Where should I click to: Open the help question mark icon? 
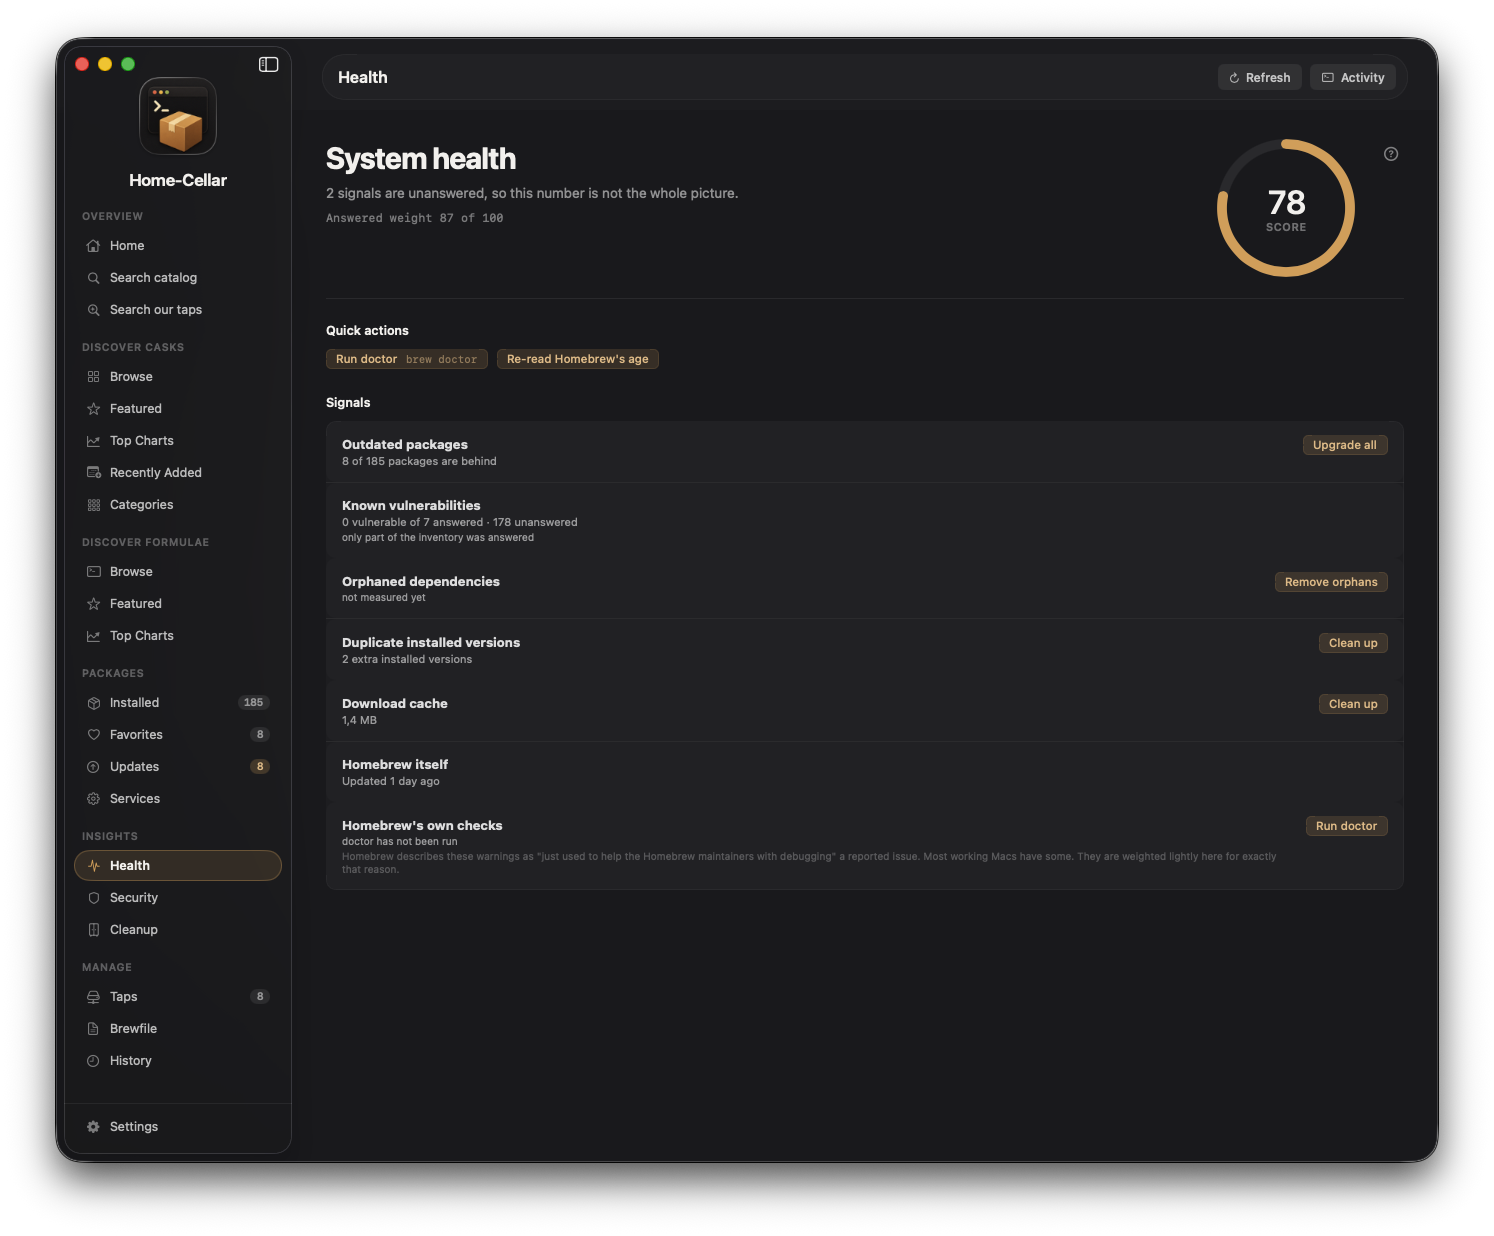(x=1391, y=154)
